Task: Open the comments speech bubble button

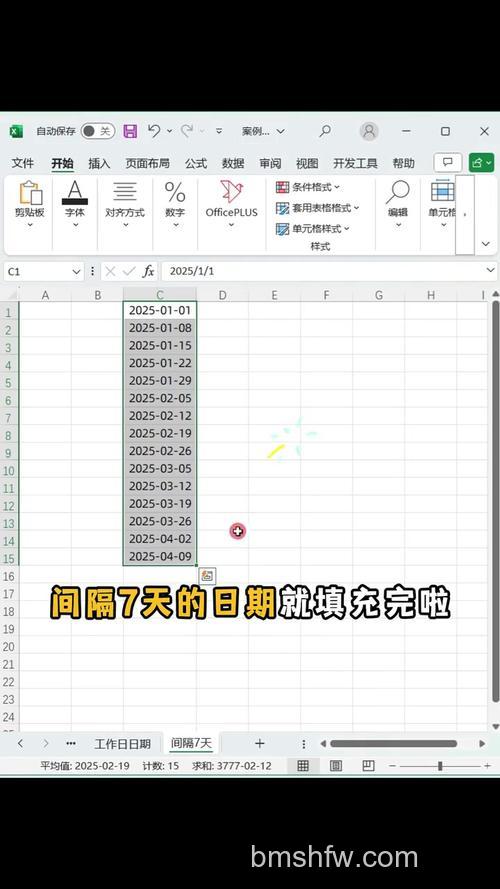Action: coord(448,163)
